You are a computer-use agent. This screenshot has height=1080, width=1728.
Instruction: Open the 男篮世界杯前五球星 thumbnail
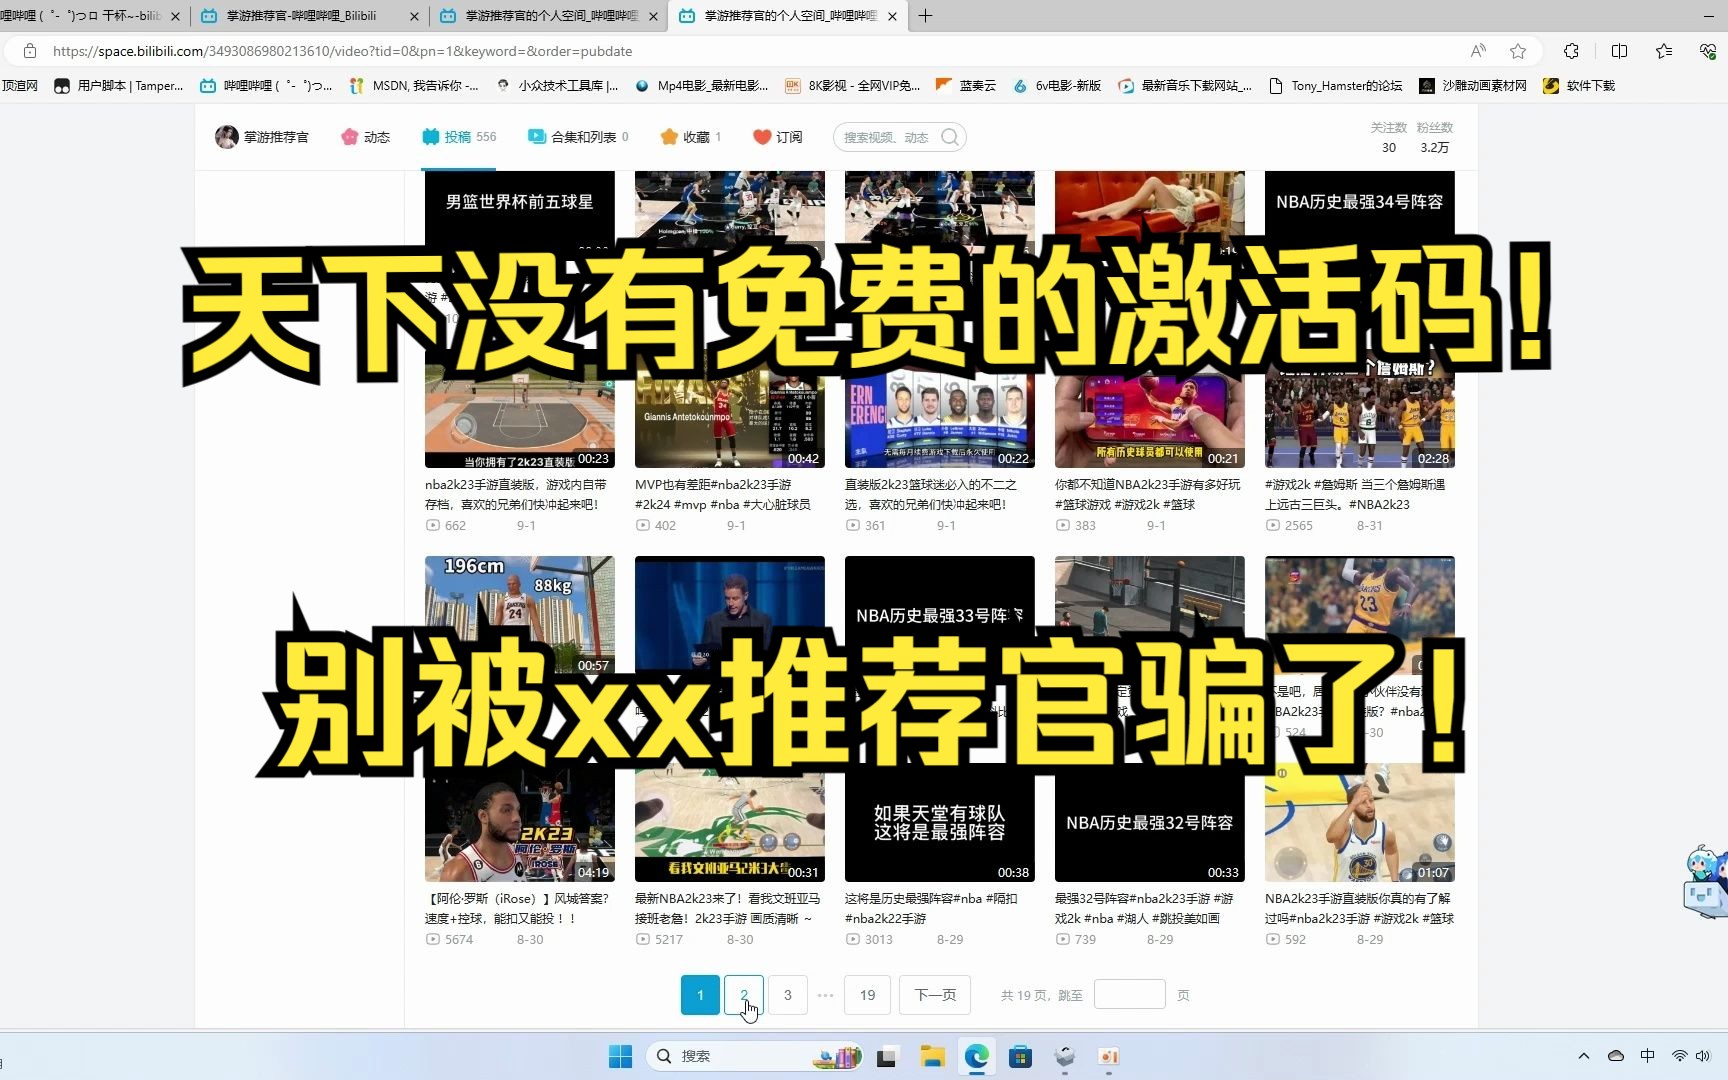tap(520, 209)
